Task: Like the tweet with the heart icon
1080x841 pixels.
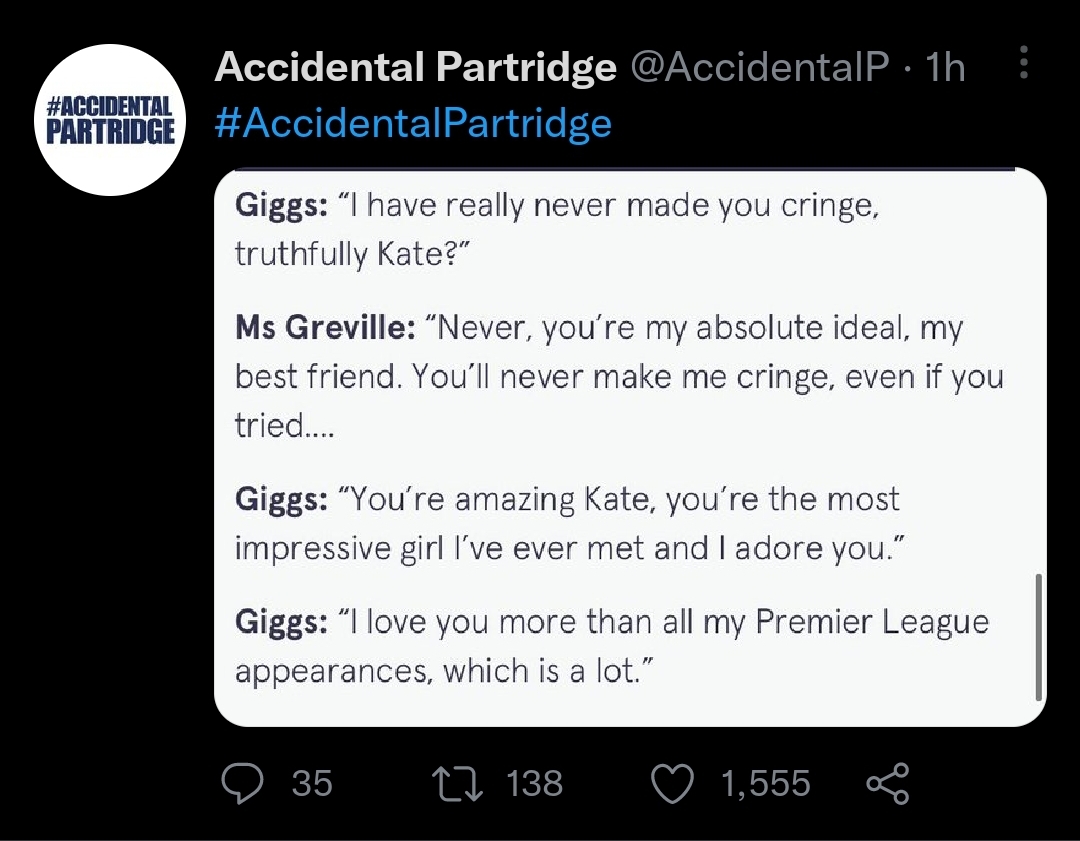Action: click(674, 783)
